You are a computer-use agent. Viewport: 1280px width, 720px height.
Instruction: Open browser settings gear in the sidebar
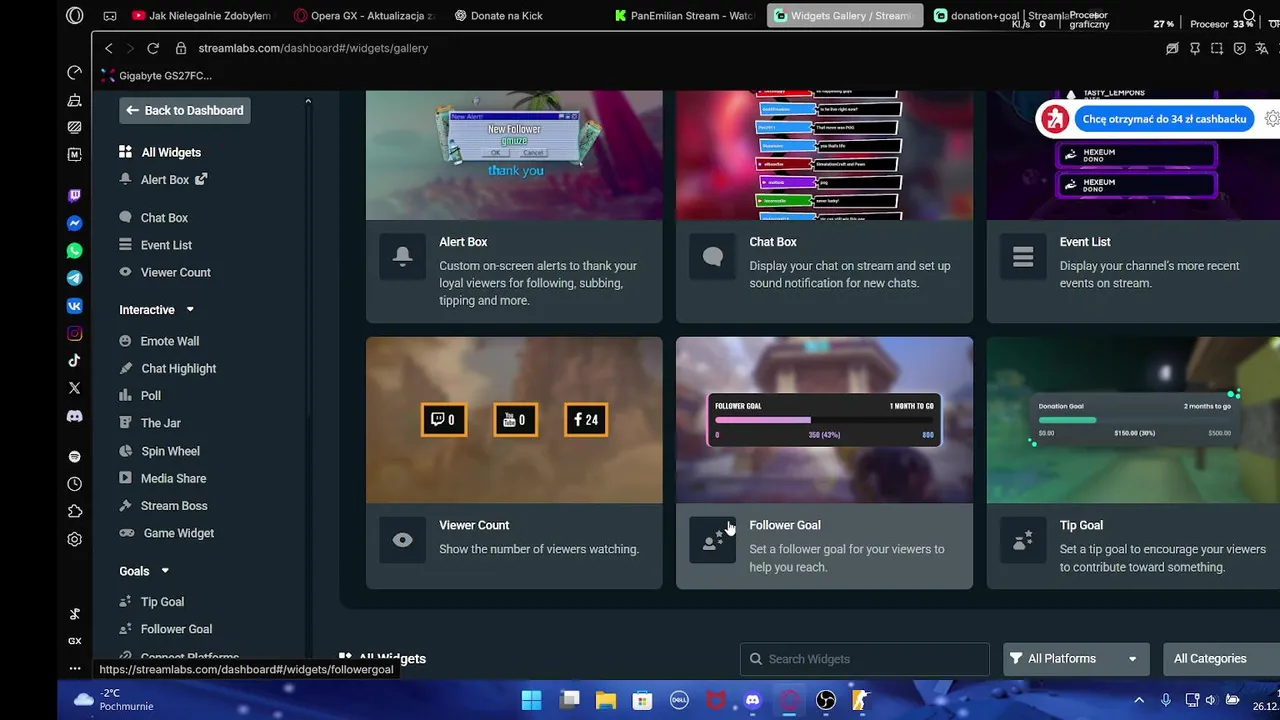(x=75, y=539)
